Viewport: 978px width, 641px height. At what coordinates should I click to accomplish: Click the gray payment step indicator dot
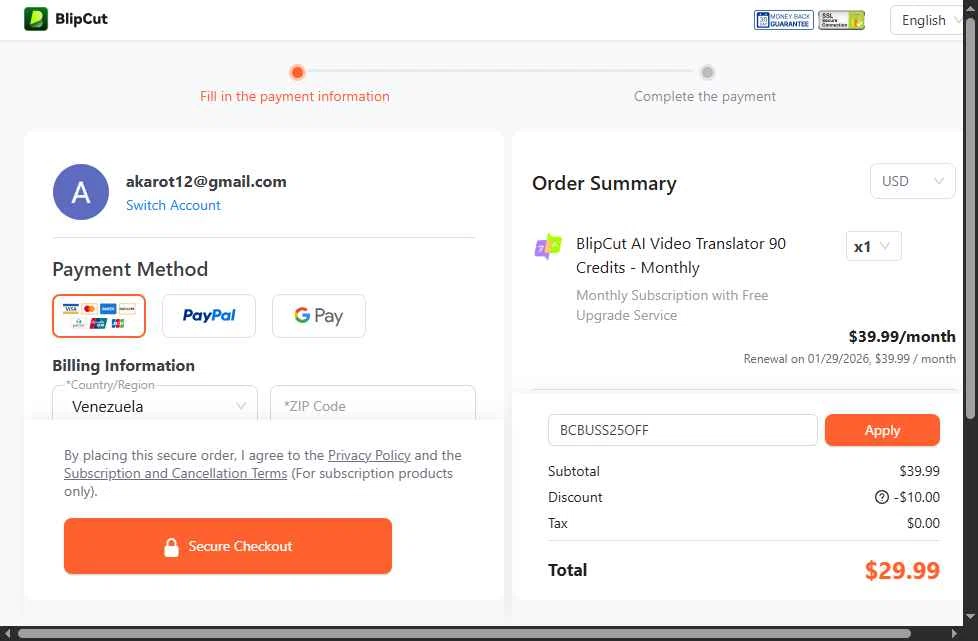coord(707,72)
